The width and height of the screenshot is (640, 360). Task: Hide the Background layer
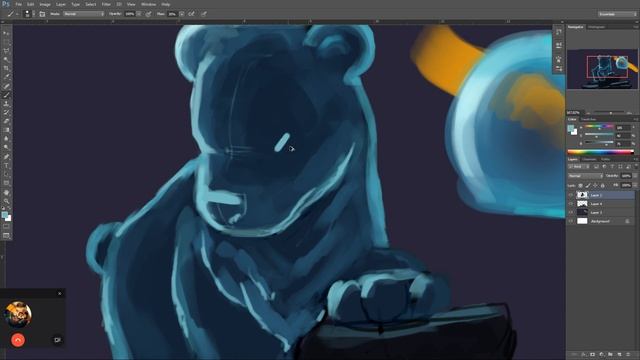571,221
